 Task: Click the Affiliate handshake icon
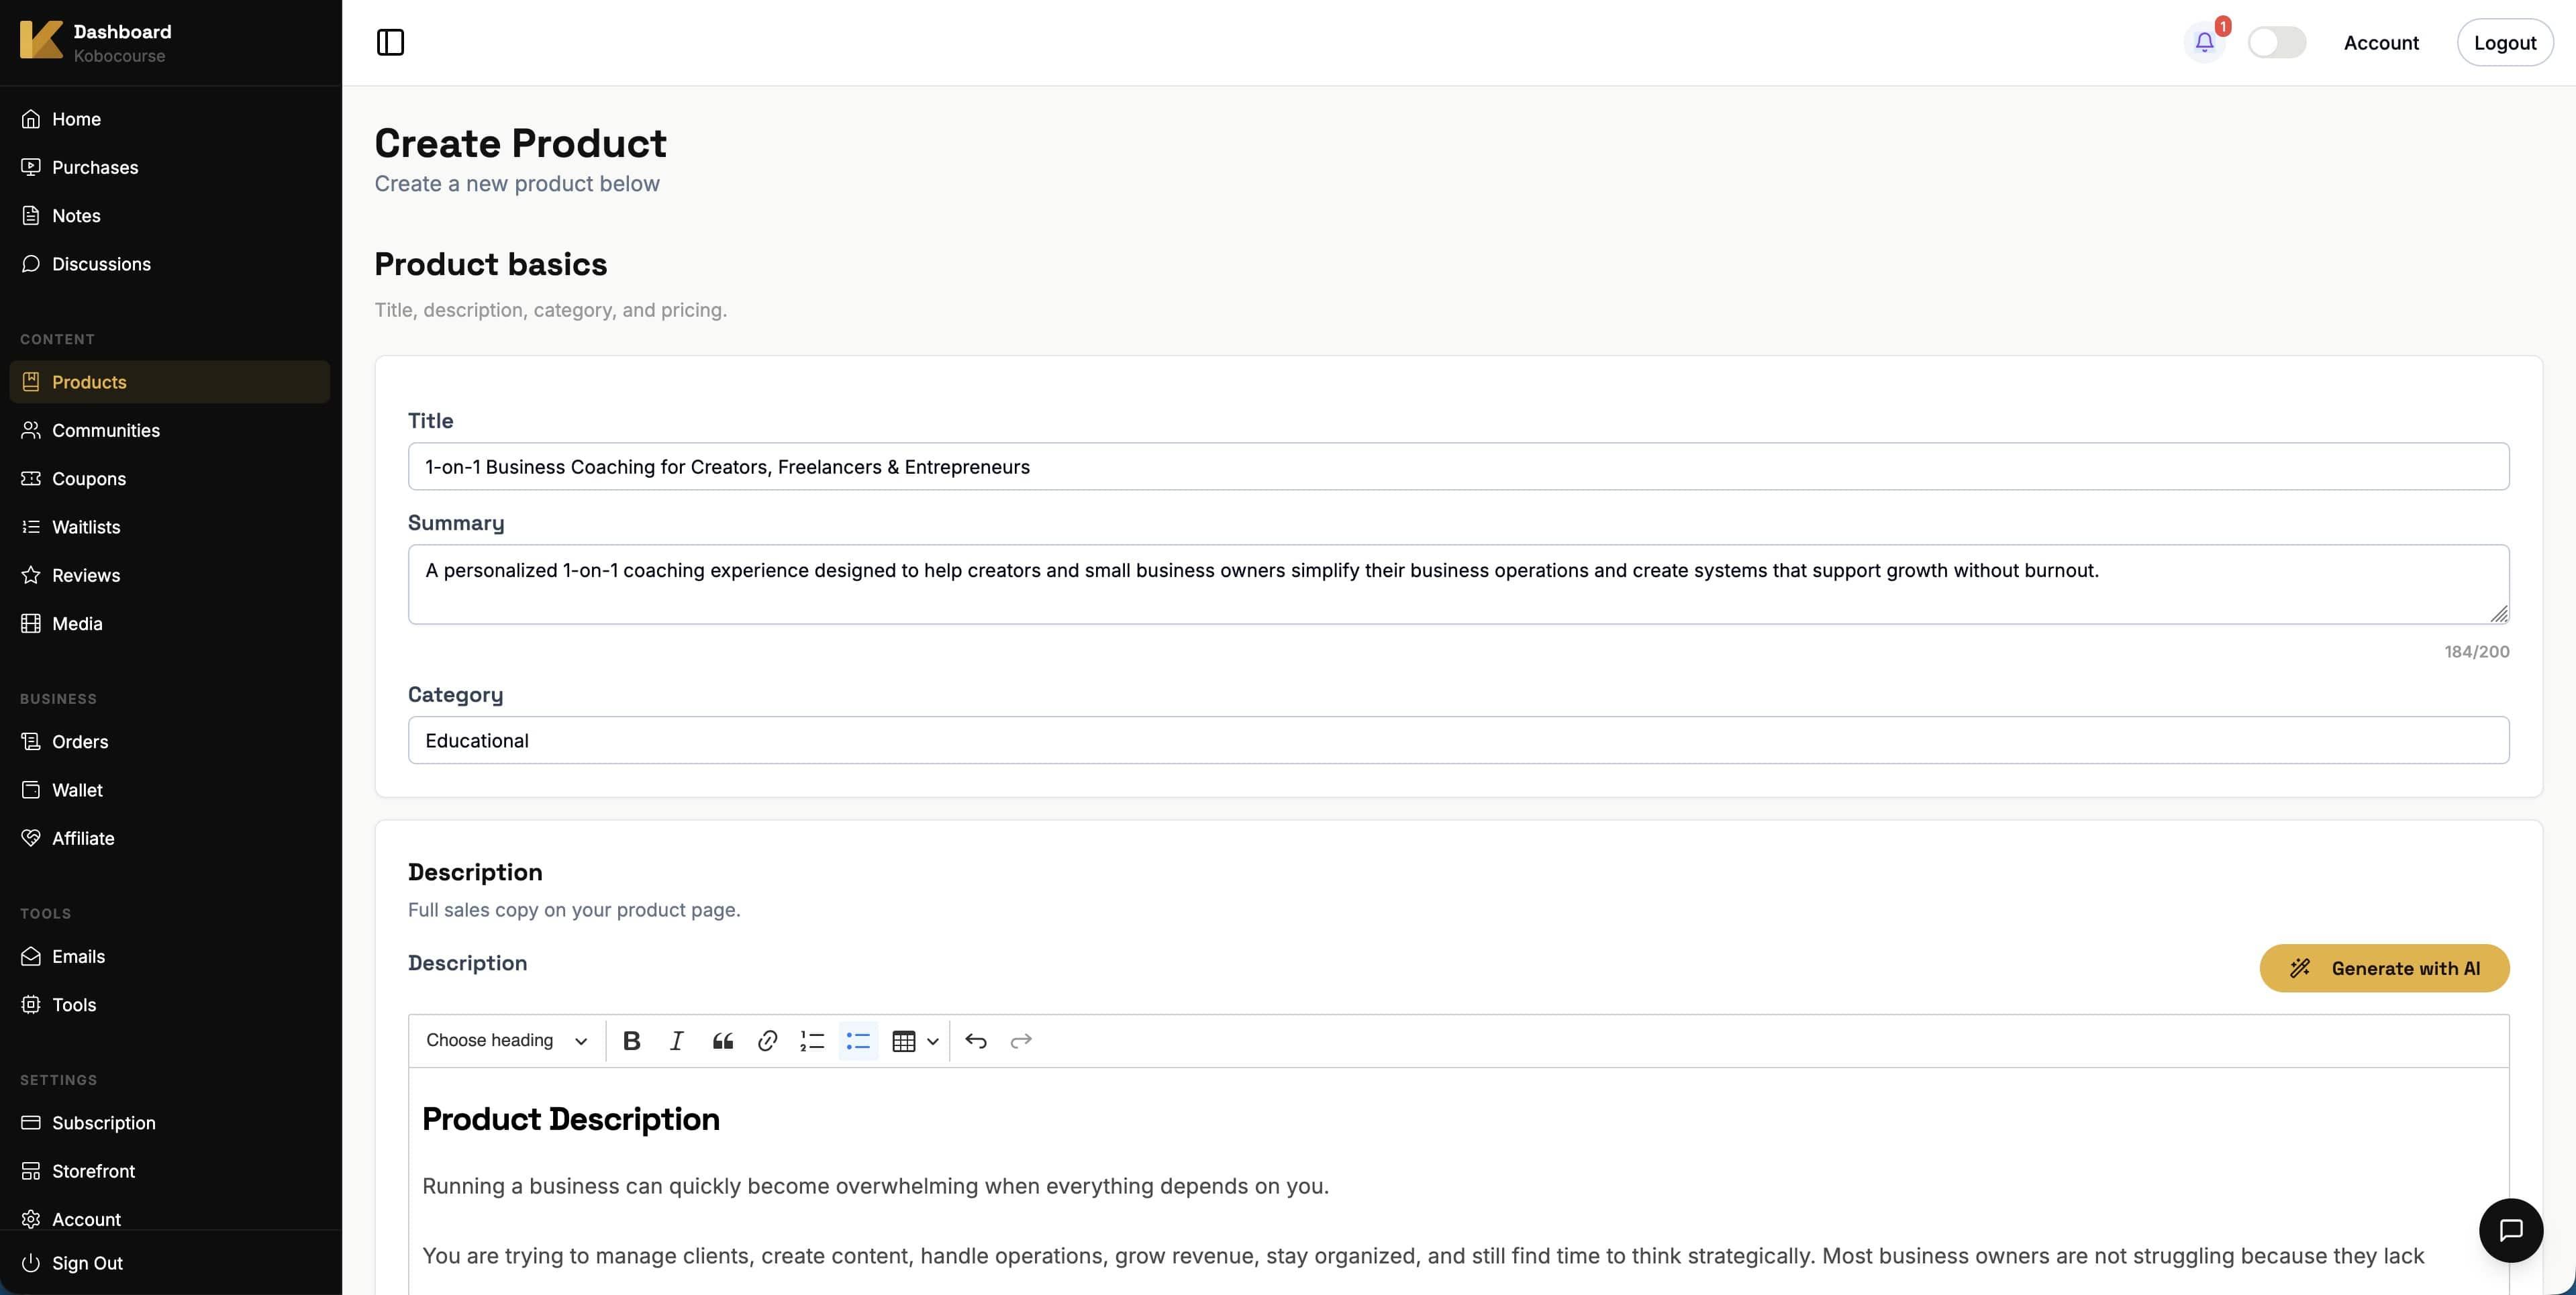pyautogui.click(x=31, y=838)
